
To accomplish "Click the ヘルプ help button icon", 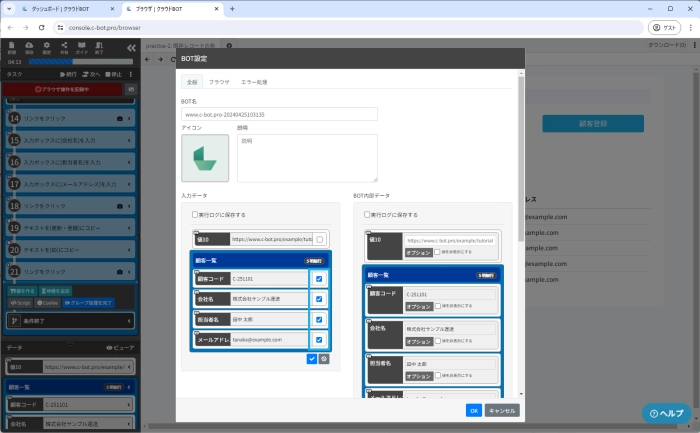I will [x=666, y=413].
